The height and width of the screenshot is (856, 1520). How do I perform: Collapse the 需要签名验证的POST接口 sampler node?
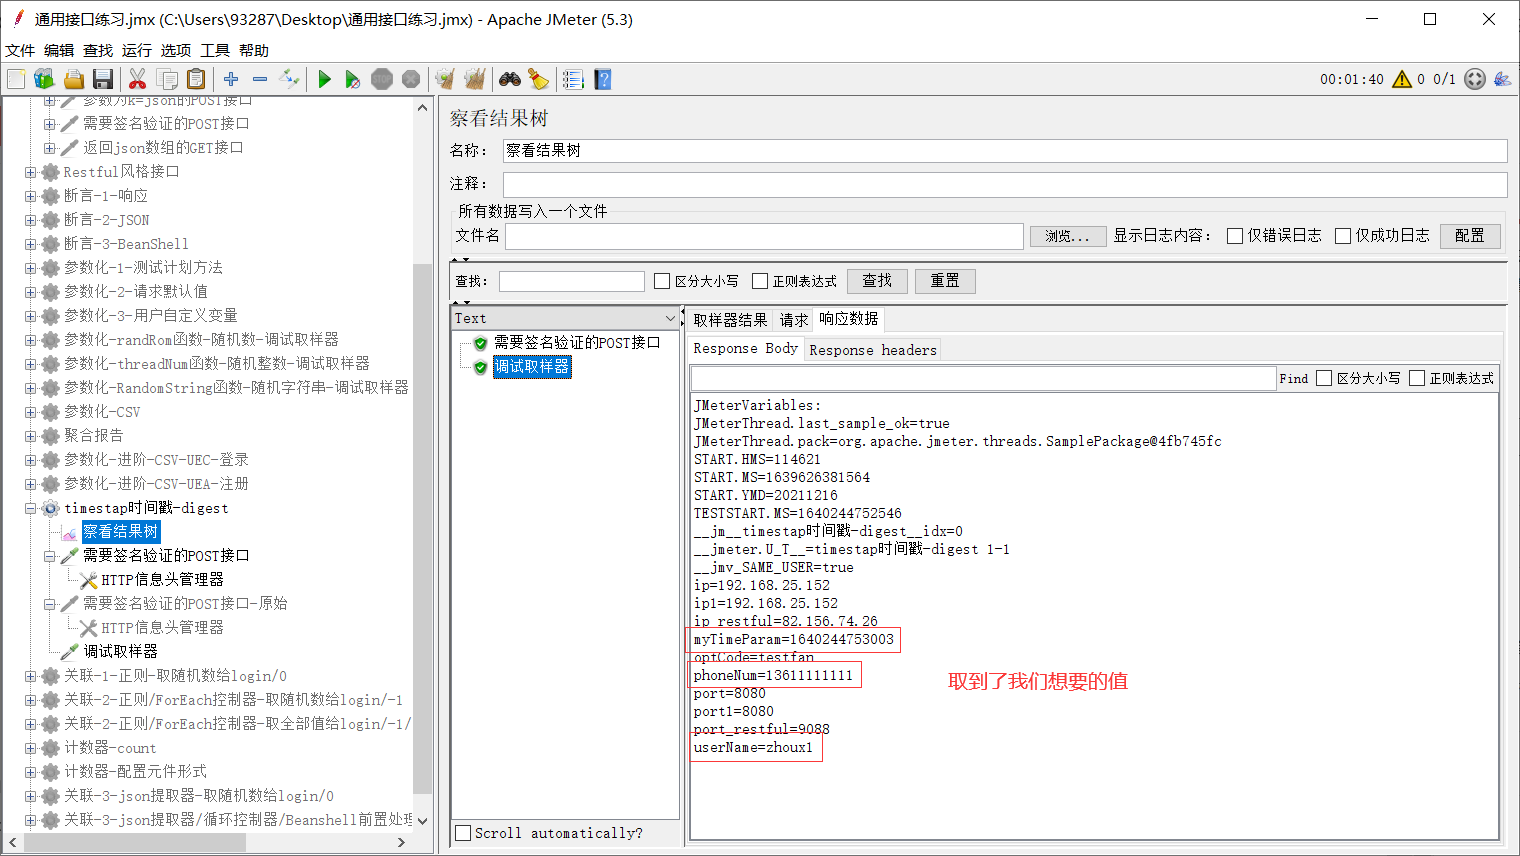[50, 556]
